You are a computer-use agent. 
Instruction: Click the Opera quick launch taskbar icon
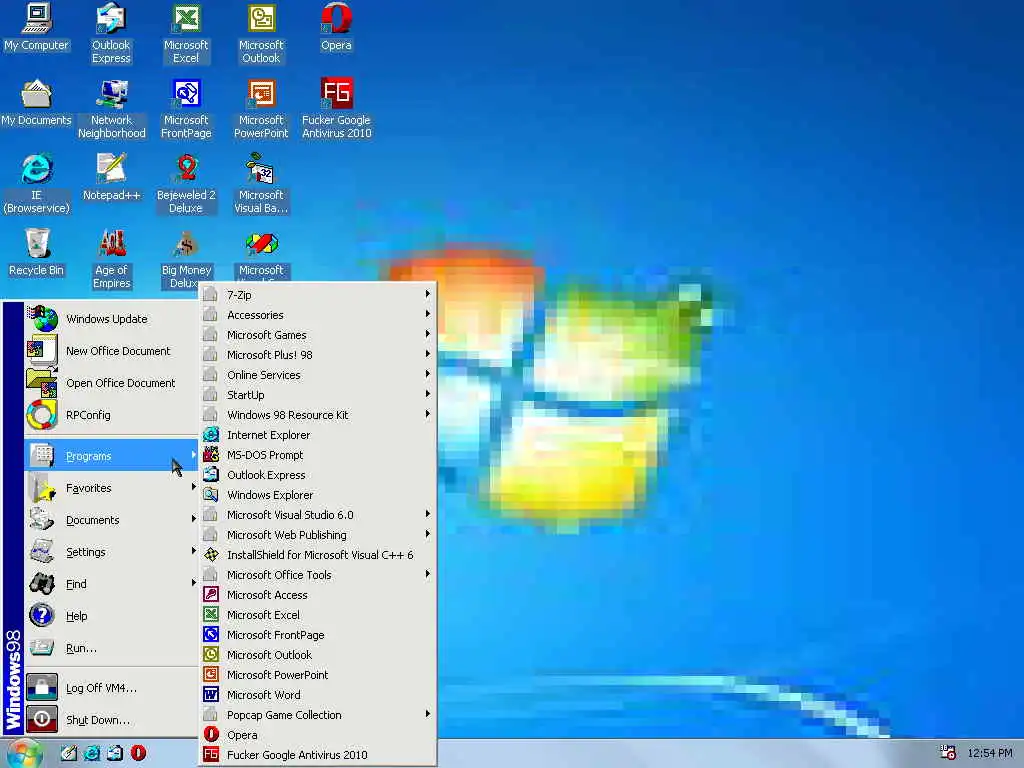coord(138,753)
